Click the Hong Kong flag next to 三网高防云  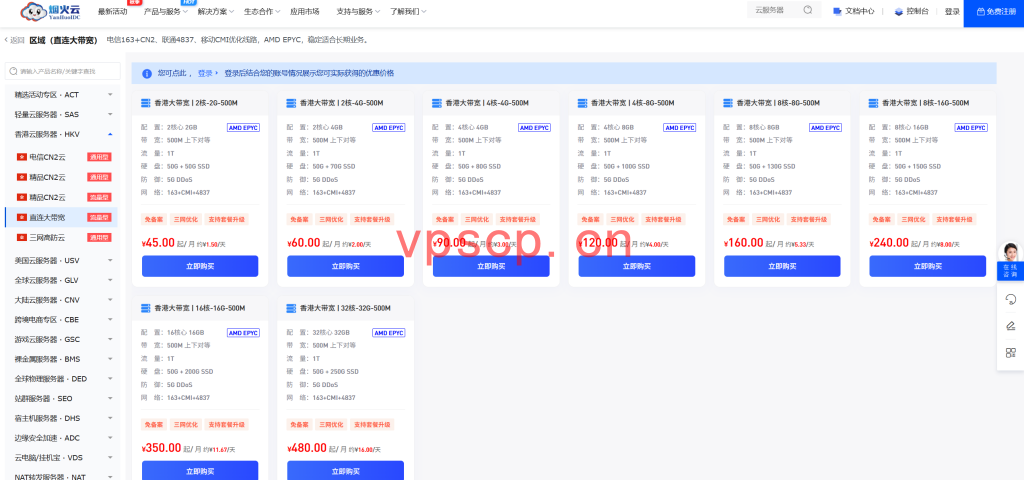22,237
